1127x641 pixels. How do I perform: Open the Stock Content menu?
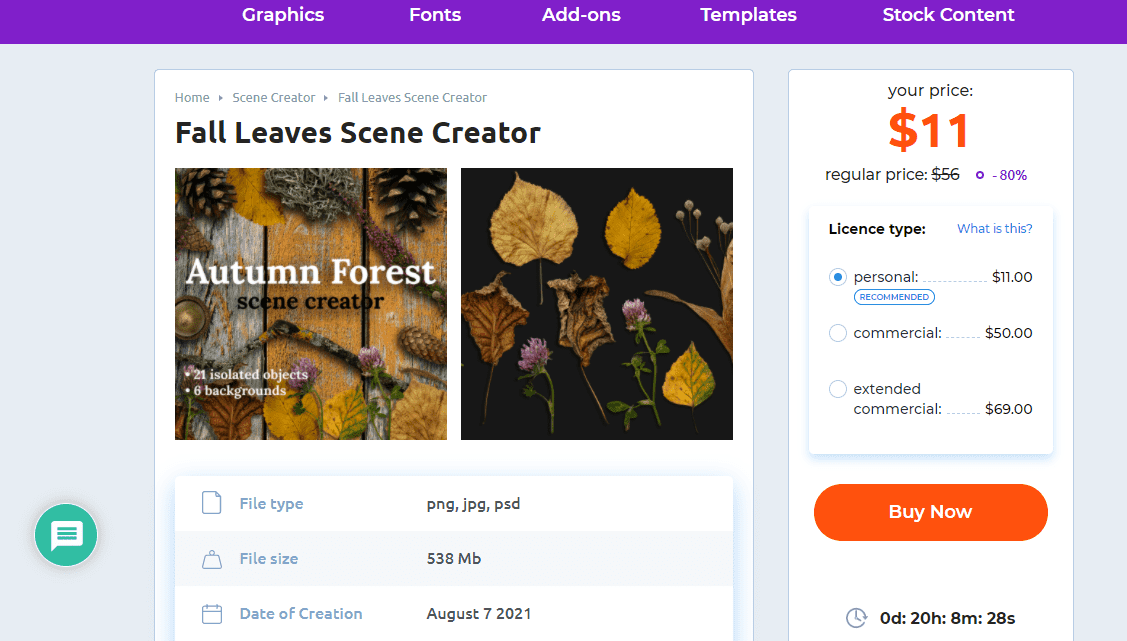pos(948,15)
